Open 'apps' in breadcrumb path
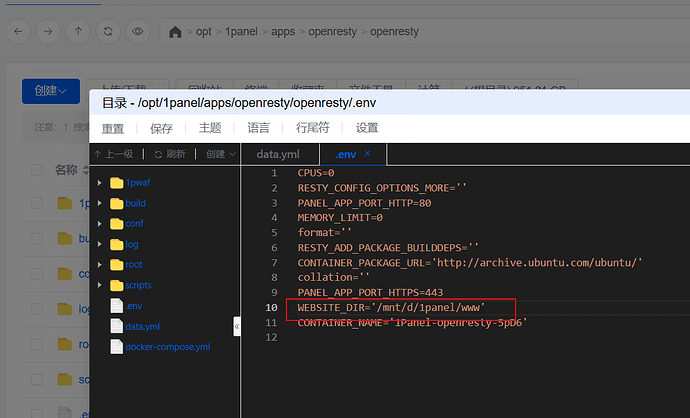 (283, 32)
